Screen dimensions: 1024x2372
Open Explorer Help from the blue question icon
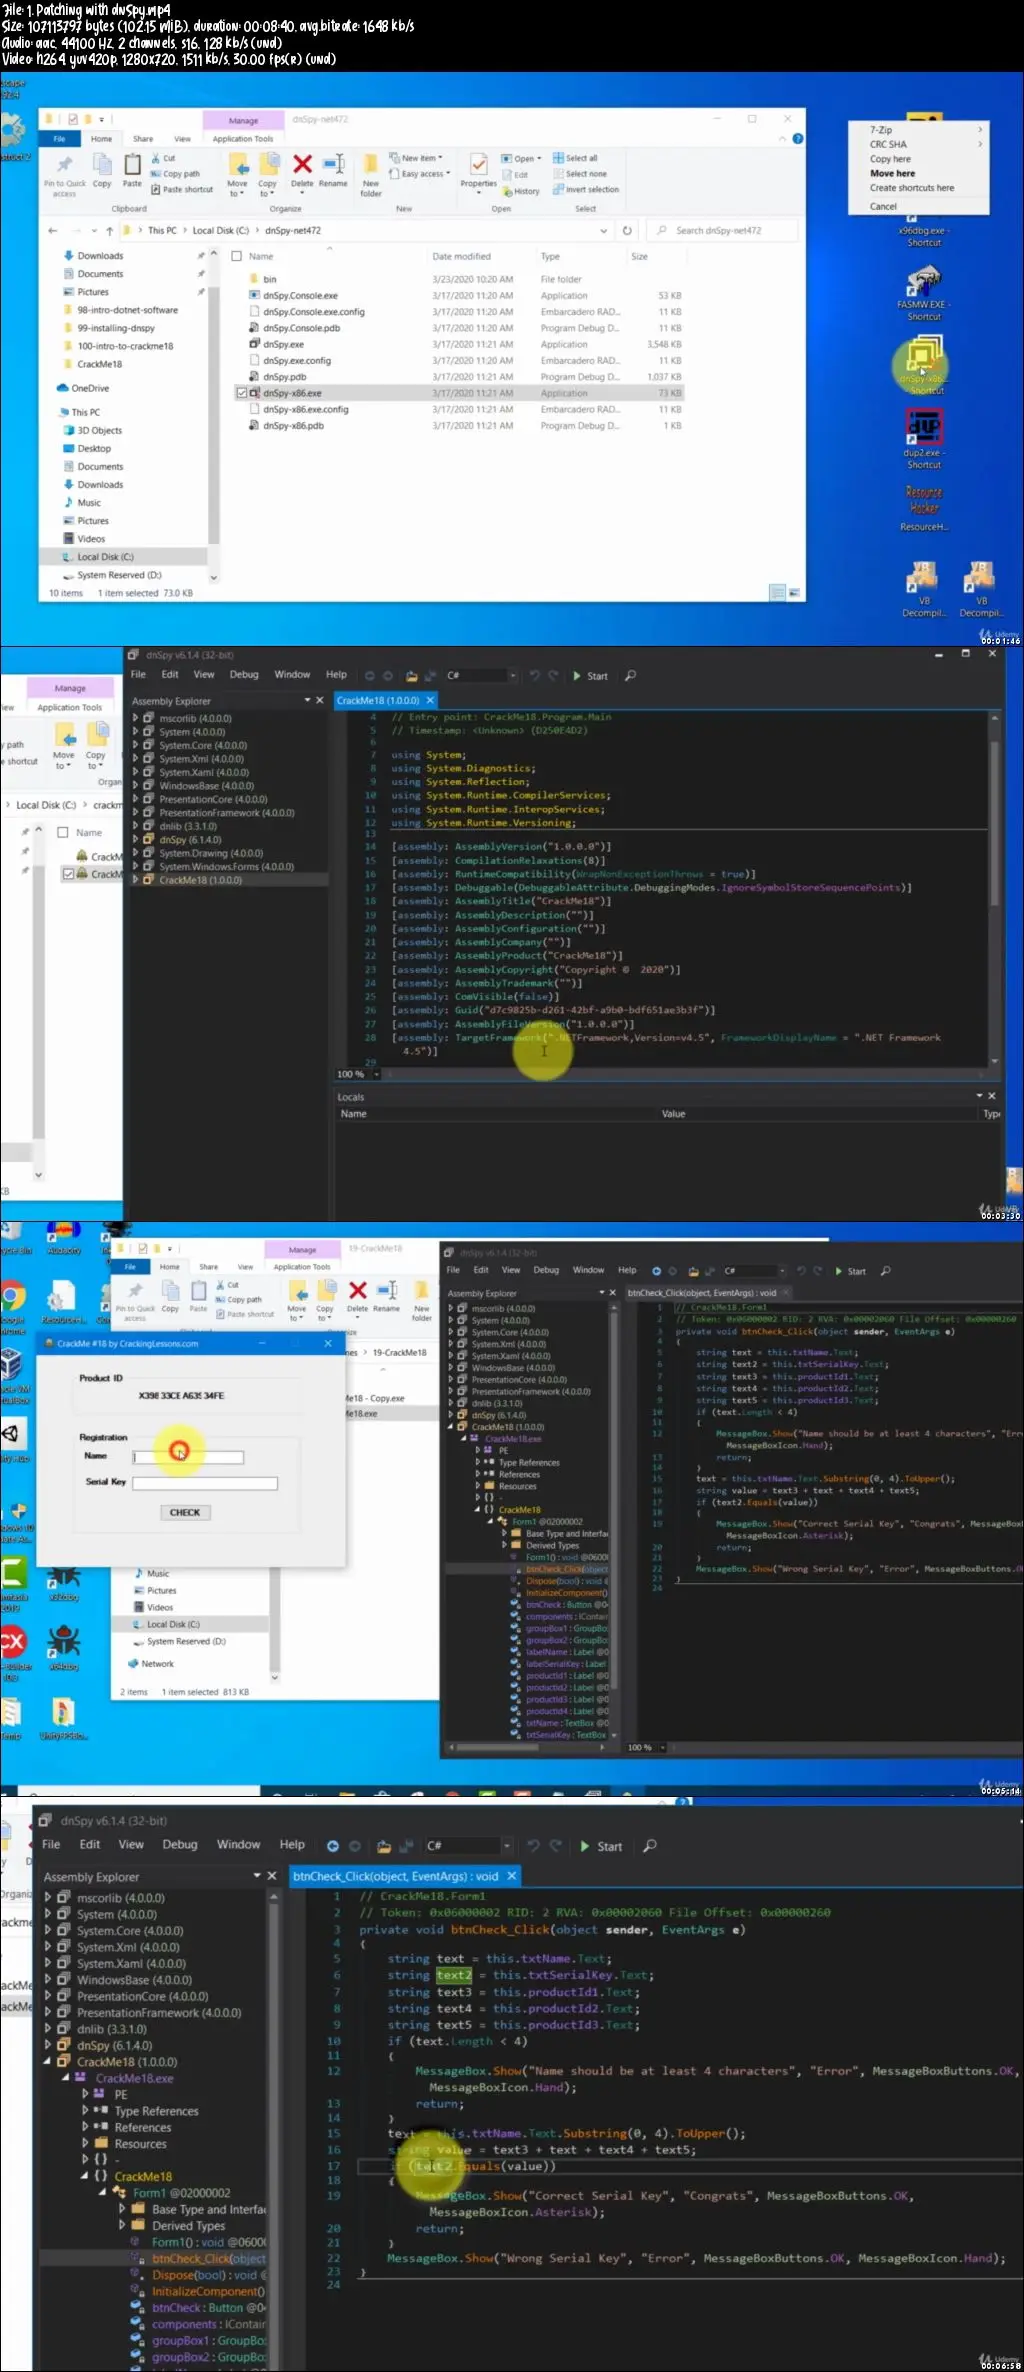click(798, 139)
